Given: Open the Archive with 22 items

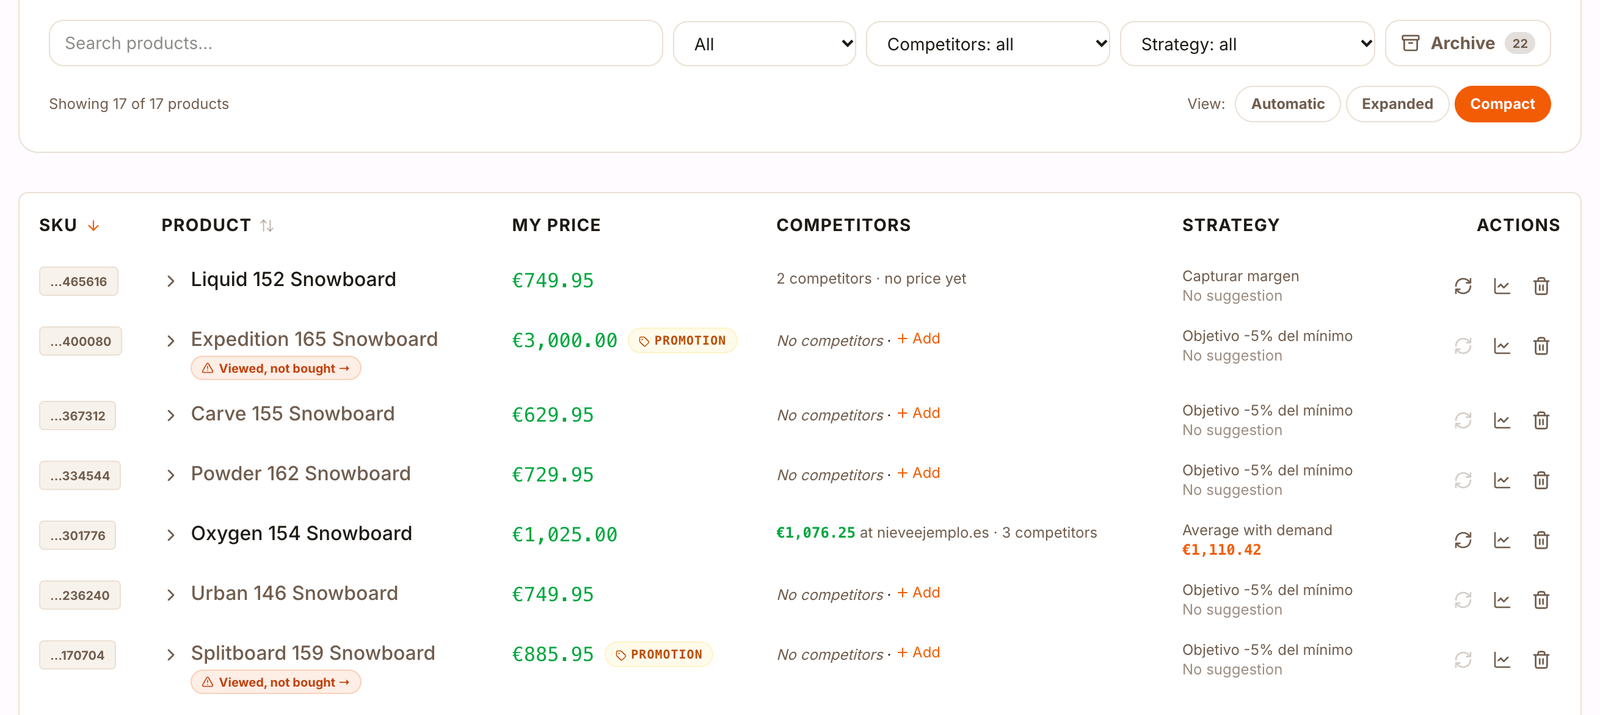Looking at the screenshot, I should pos(1467,43).
